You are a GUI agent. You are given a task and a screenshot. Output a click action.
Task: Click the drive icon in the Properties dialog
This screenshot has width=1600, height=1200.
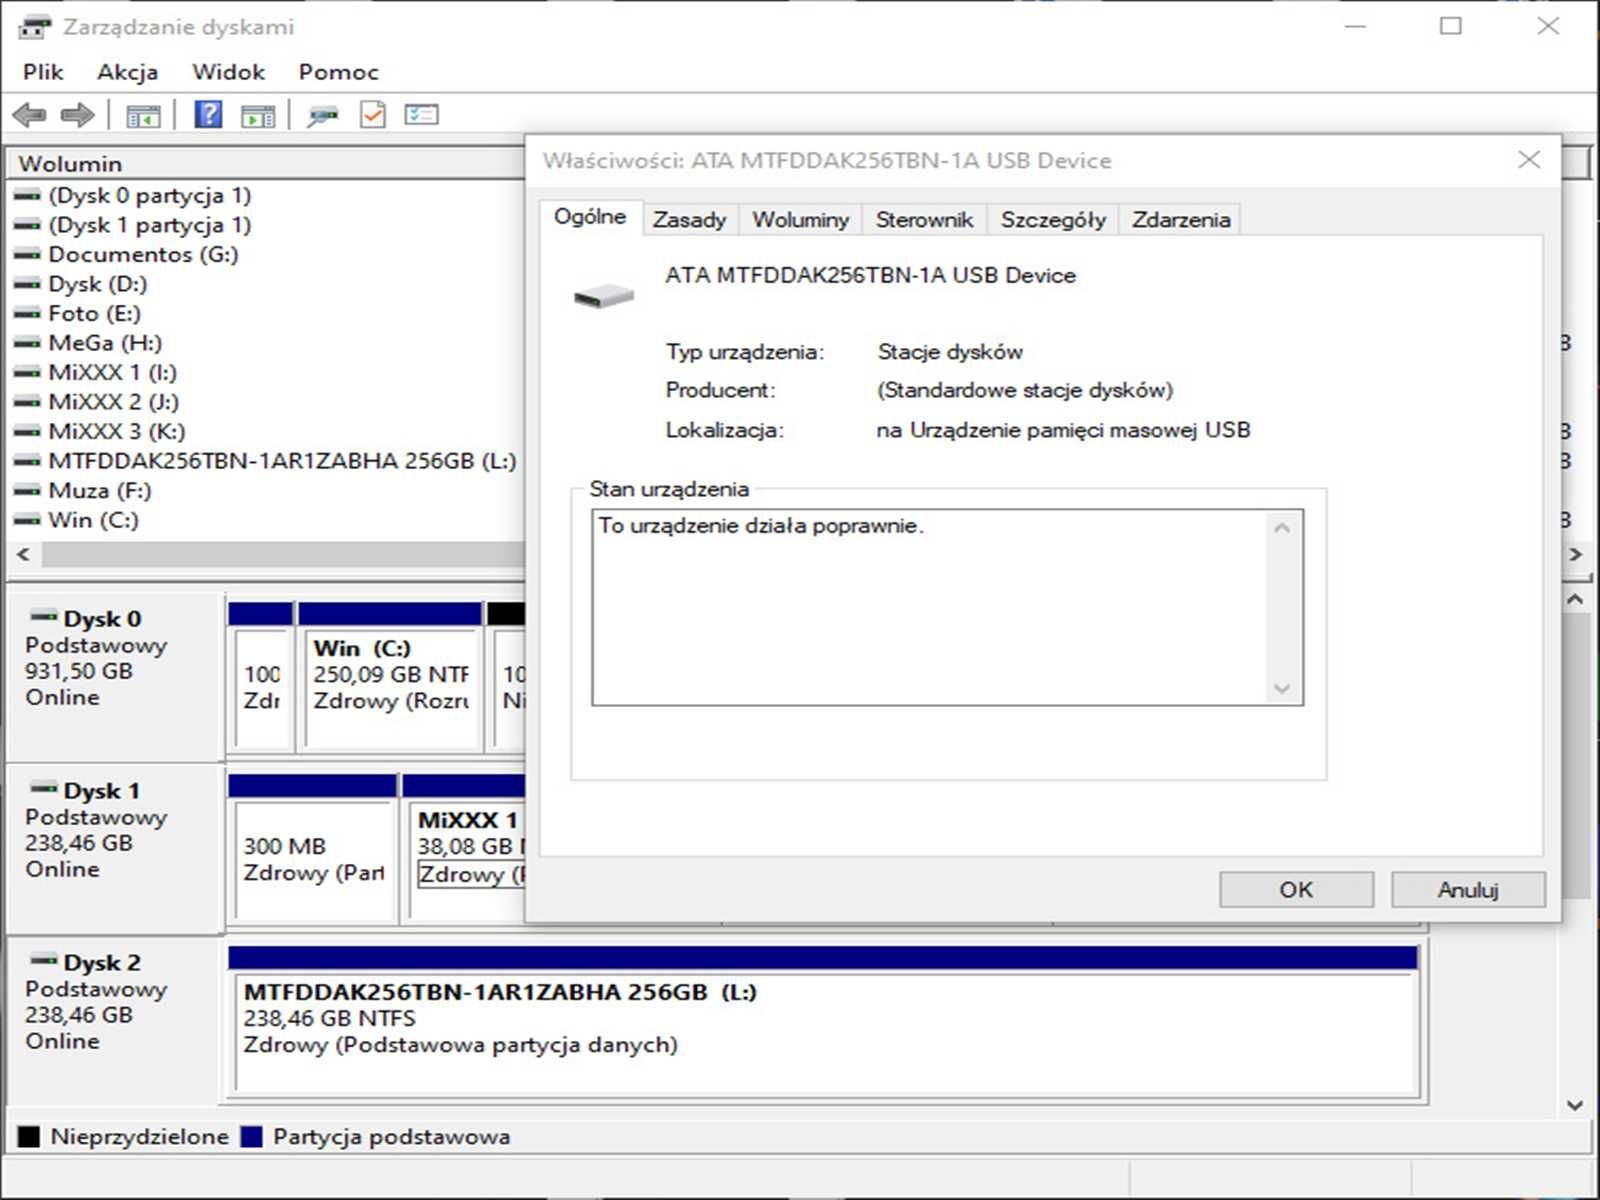pos(604,296)
